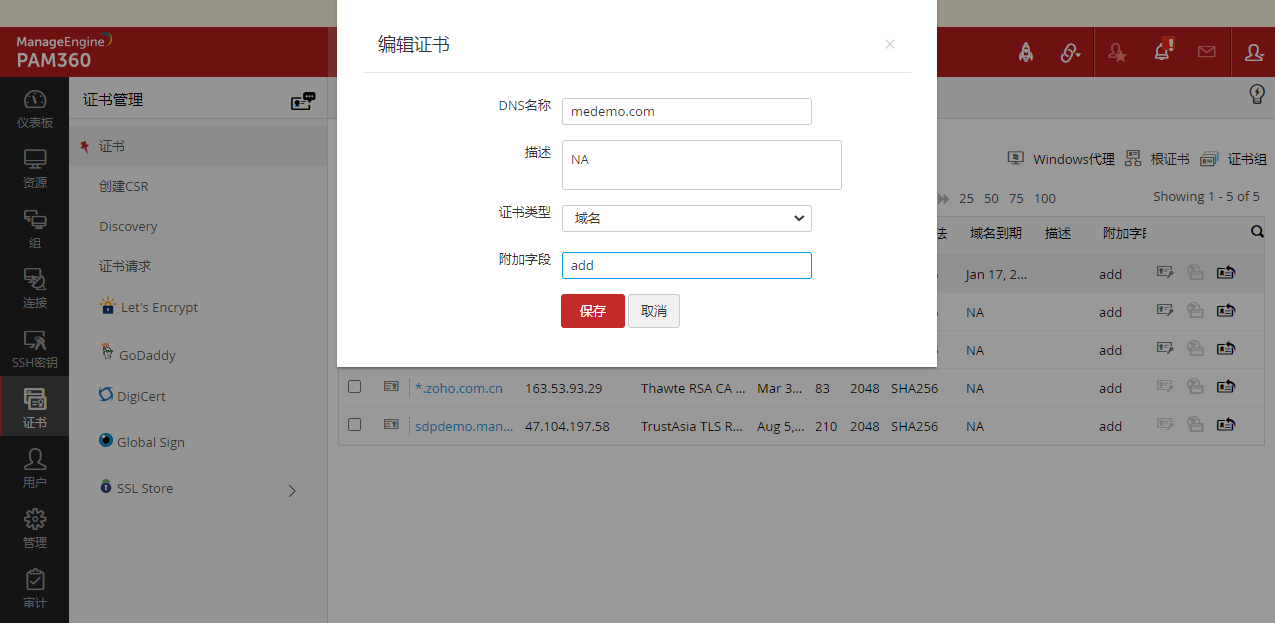1275x623 pixels.
Task: Select DigiCert in the left menu
Action: point(141,396)
